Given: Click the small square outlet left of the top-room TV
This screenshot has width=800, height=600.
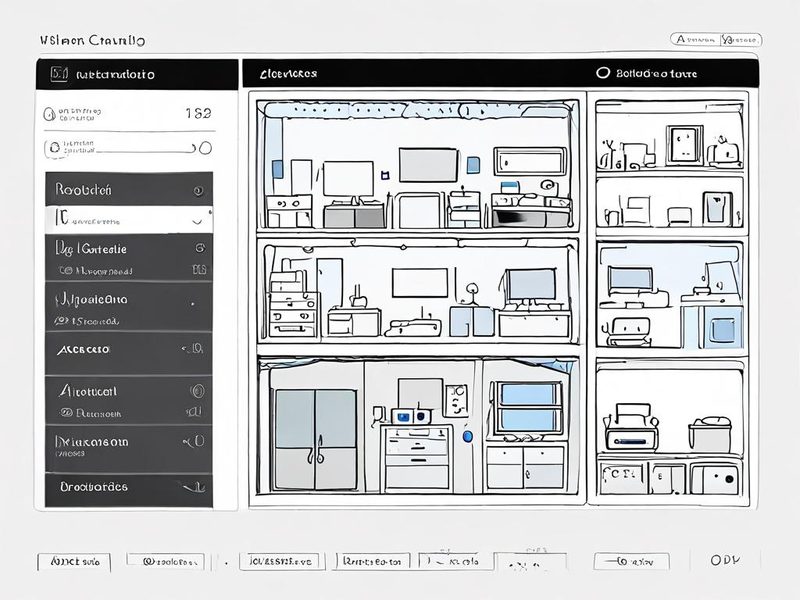Looking at the screenshot, I should [386, 176].
